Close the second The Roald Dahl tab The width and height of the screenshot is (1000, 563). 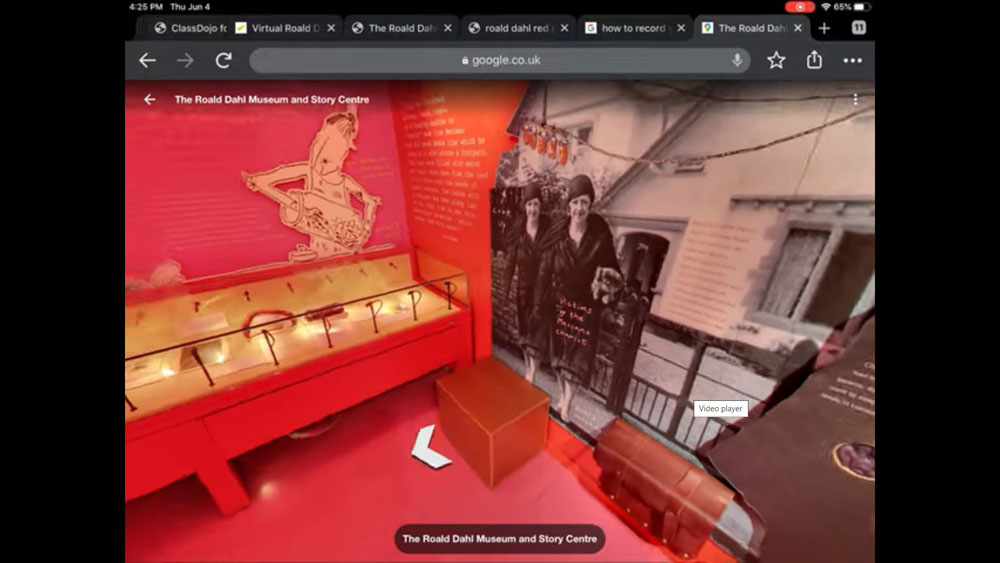click(448, 28)
